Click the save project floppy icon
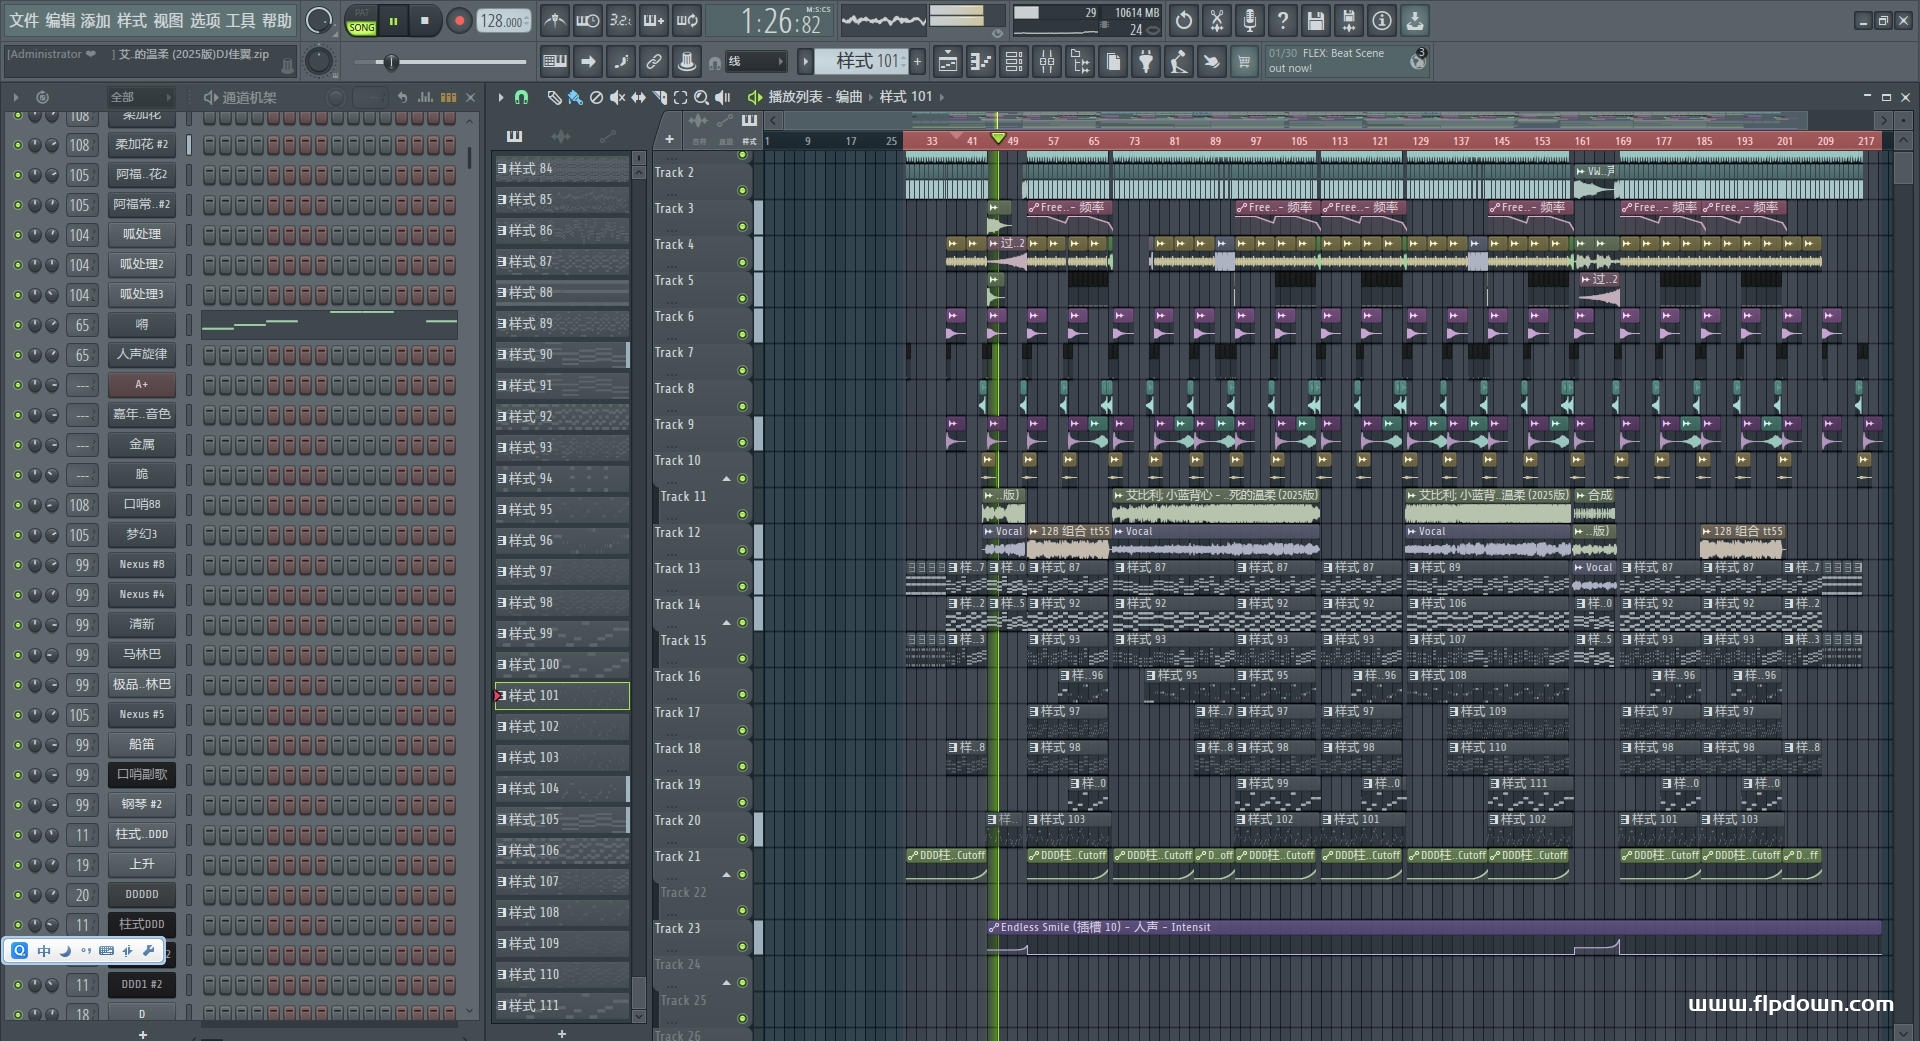 point(1315,20)
